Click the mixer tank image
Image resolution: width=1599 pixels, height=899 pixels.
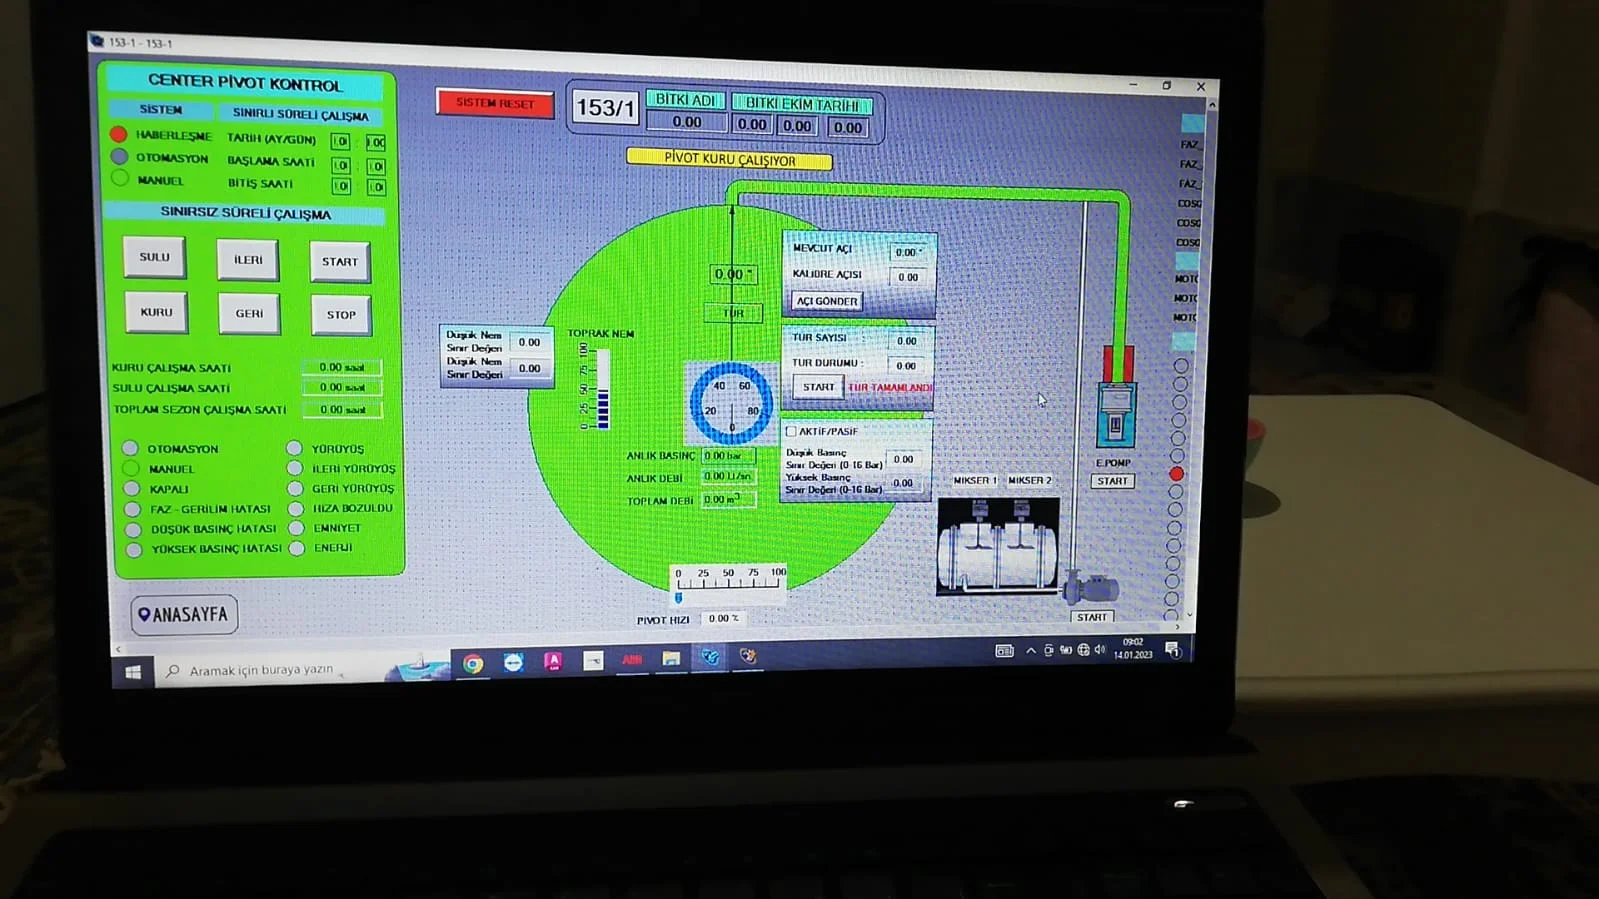(997, 547)
